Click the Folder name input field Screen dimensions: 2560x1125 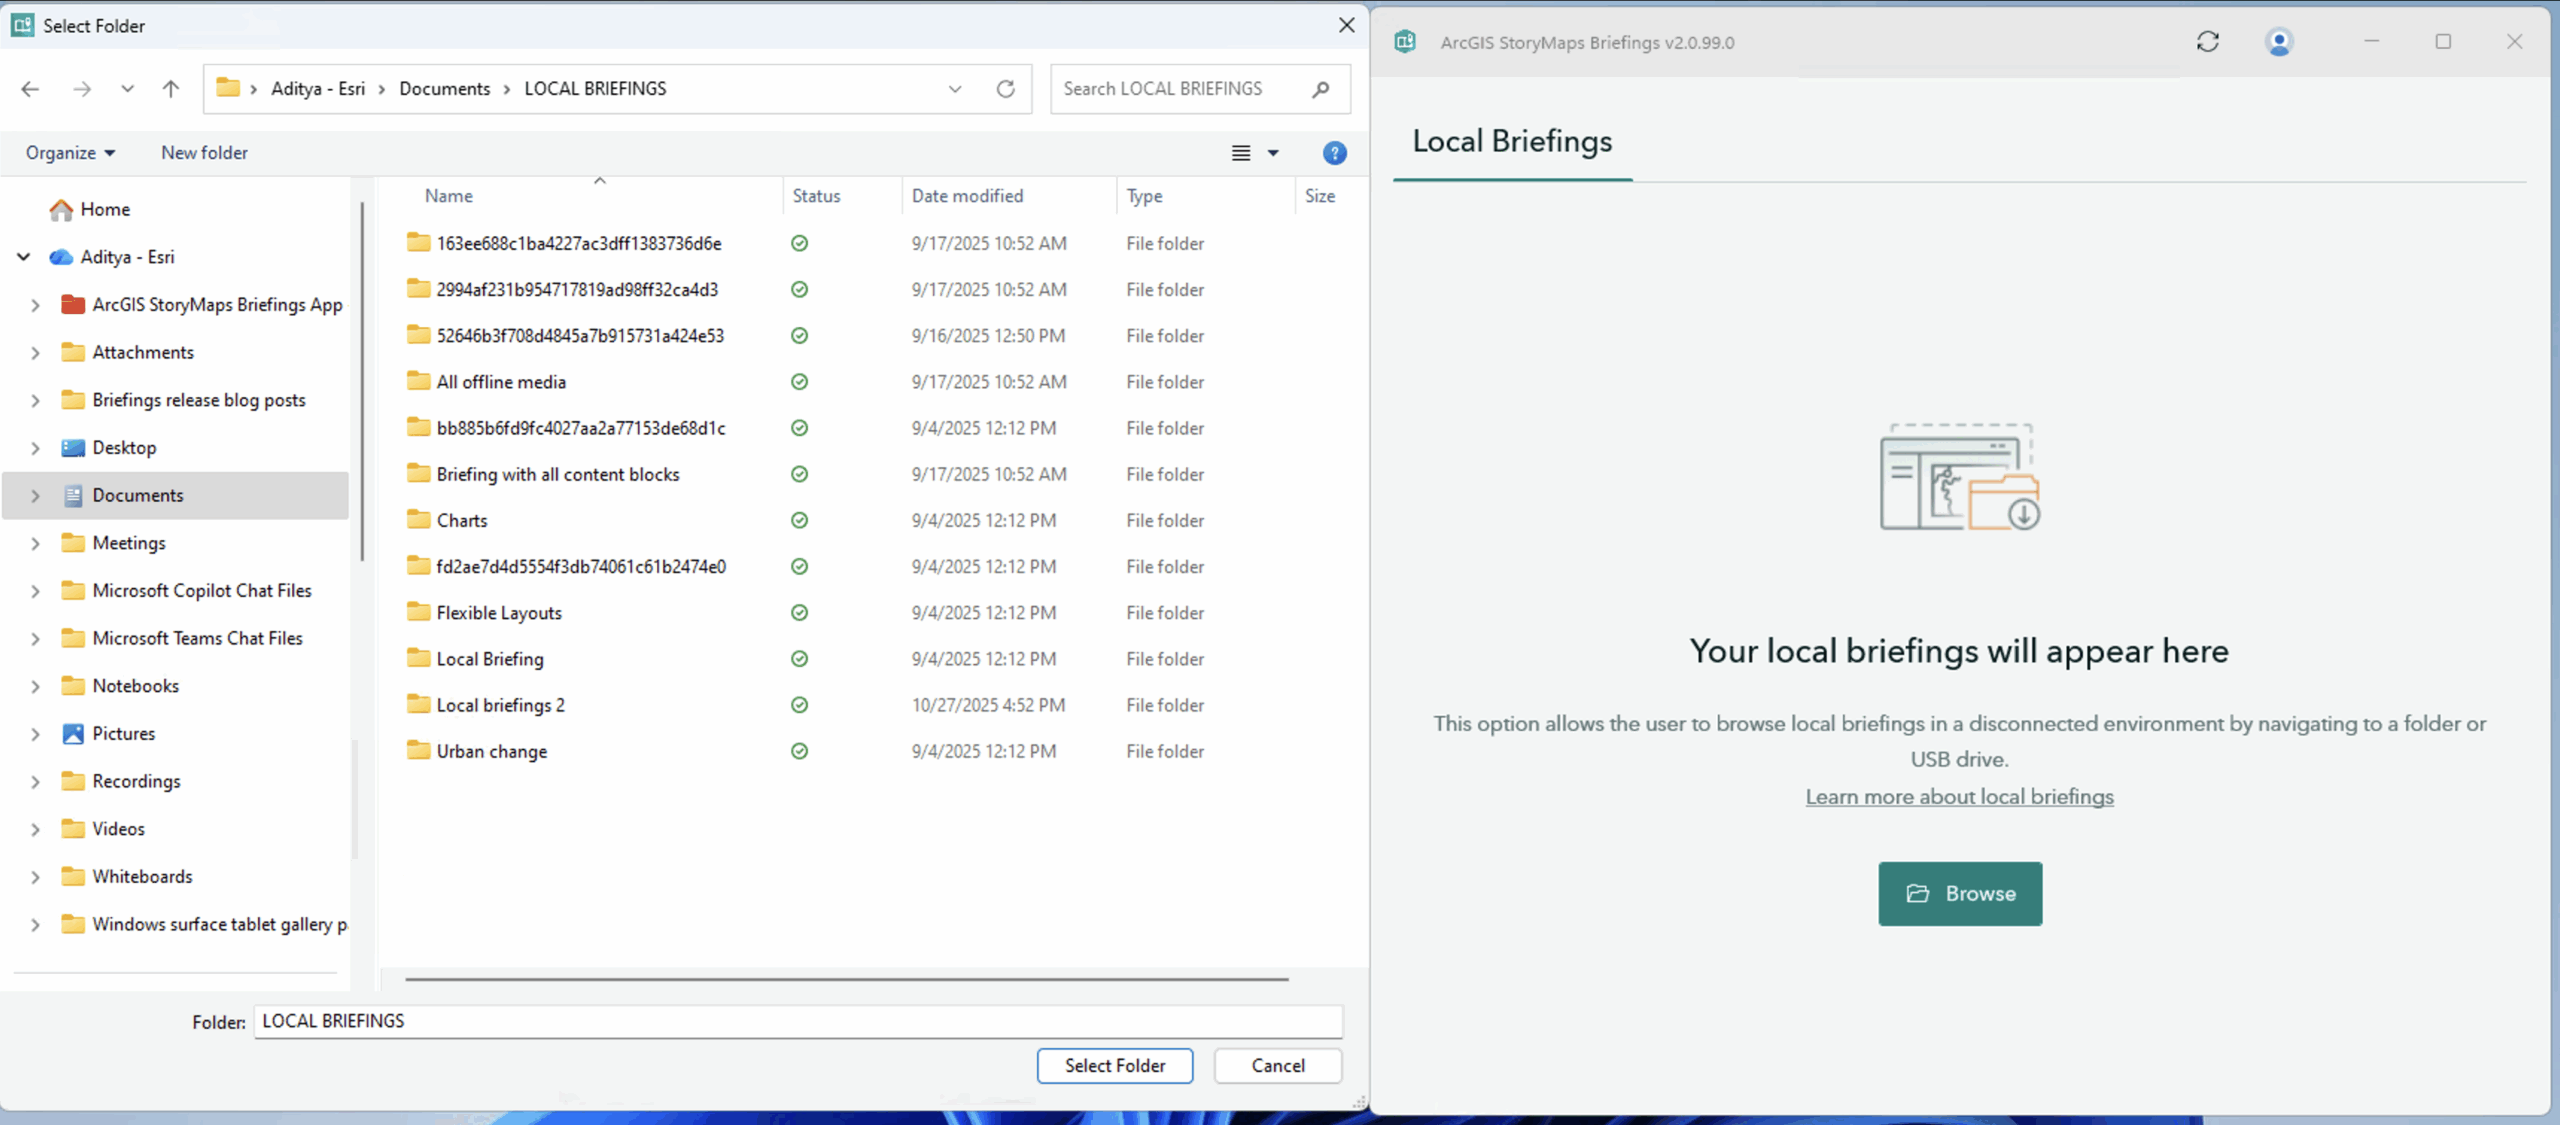pyautogui.click(x=797, y=1021)
